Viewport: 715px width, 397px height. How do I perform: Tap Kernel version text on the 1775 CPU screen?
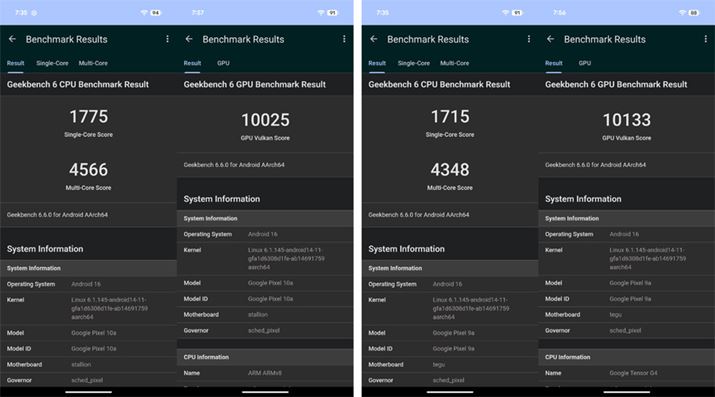[x=109, y=309]
